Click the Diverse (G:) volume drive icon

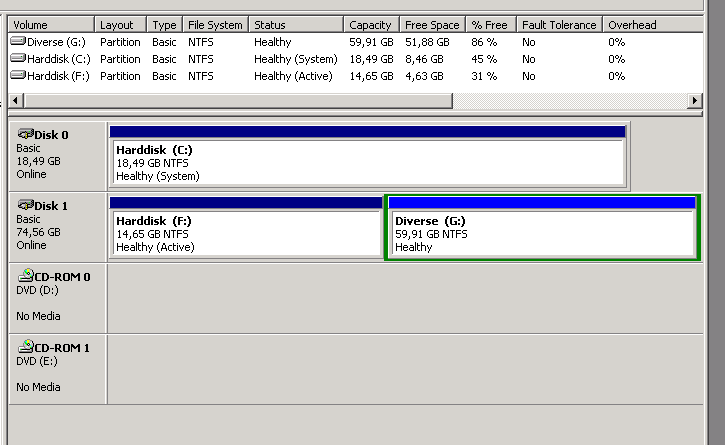18,41
